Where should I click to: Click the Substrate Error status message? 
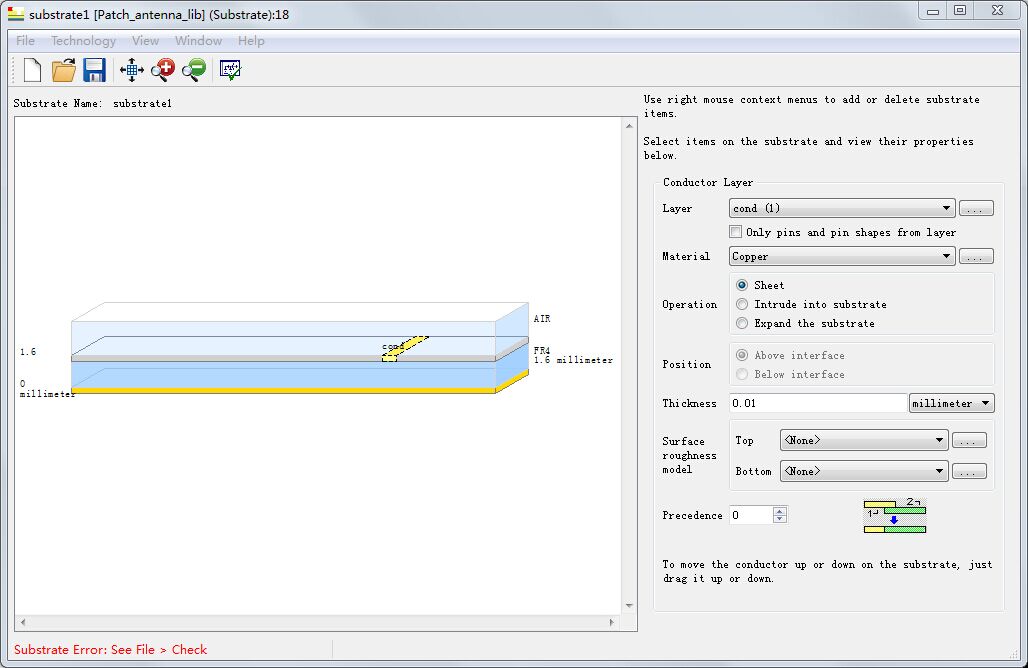110,650
